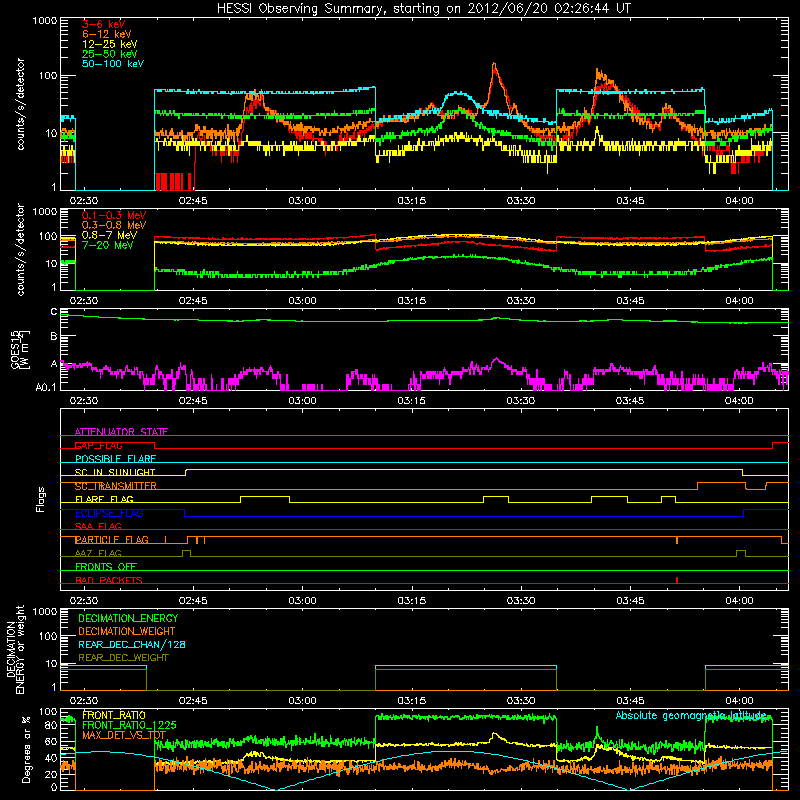Screen dimensions: 800x800
Task: Select the ATTENUATOR_STATE flag label
Action: point(121,432)
